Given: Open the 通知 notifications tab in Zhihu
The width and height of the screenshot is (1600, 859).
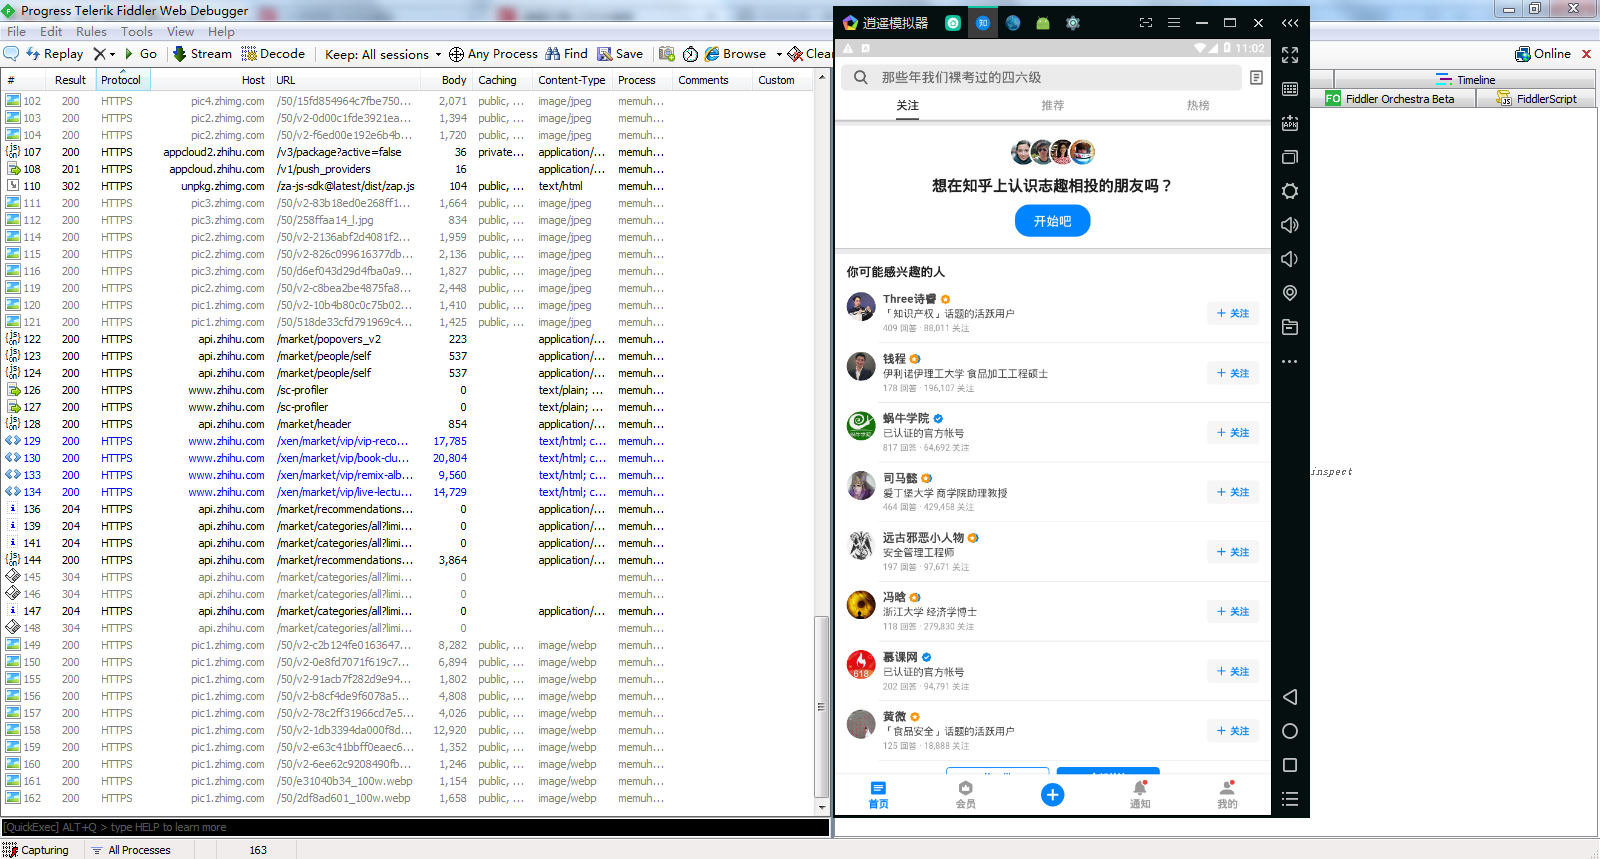Looking at the screenshot, I should [x=1140, y=796].
